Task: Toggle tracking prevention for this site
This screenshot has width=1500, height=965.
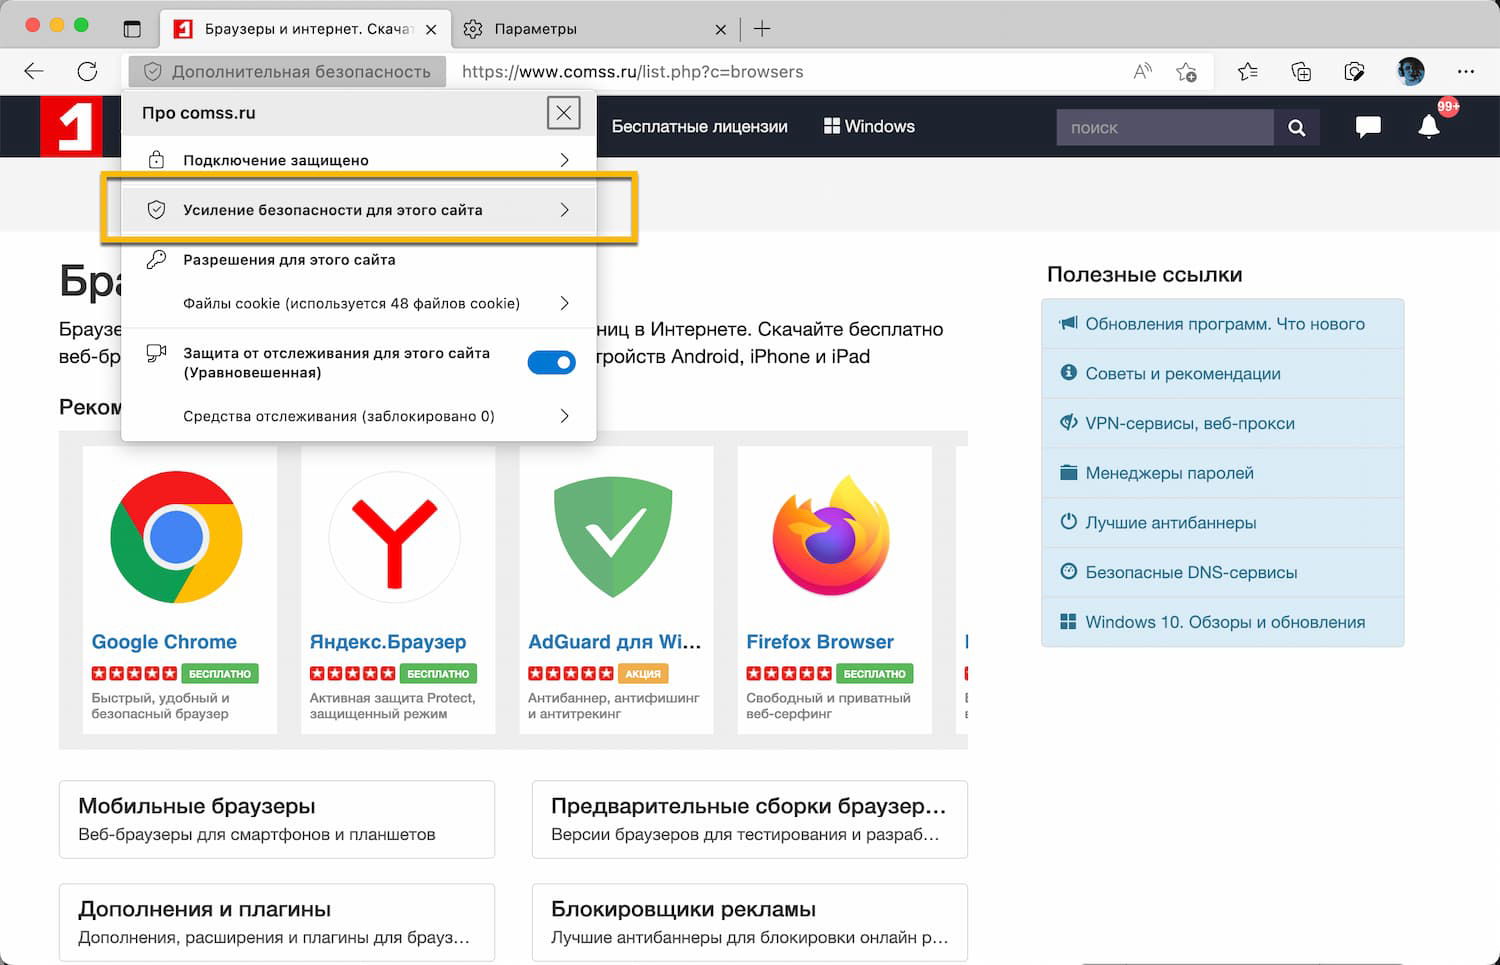Action: click(x=551, y=362)
